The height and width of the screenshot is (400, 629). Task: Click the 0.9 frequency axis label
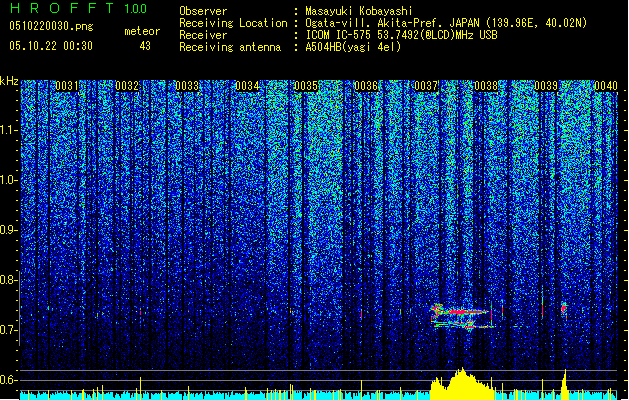(x=9, y=230)
